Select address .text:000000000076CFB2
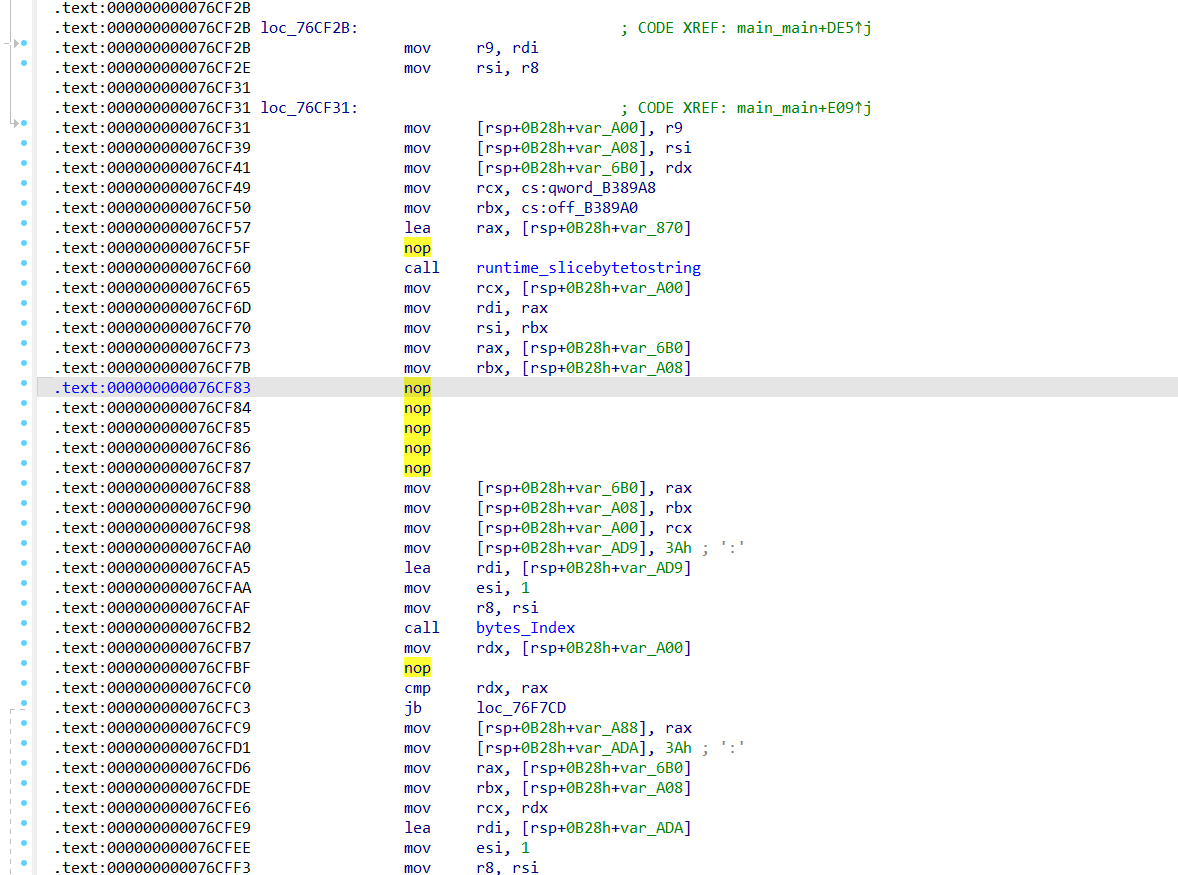This screenshot has width=1178, height=875. click(x=153, y=628)
